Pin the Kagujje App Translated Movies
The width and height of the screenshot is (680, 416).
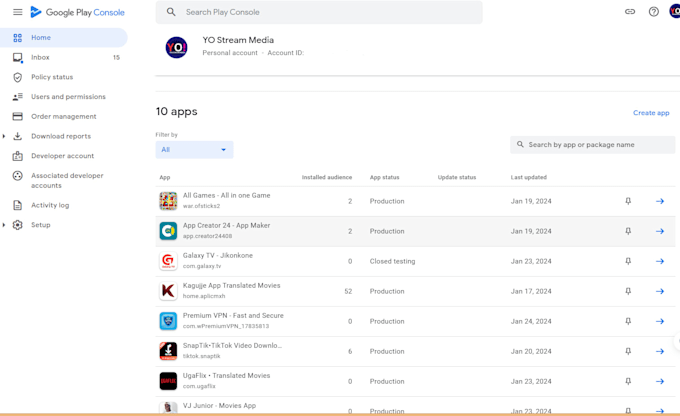(628, 291)
